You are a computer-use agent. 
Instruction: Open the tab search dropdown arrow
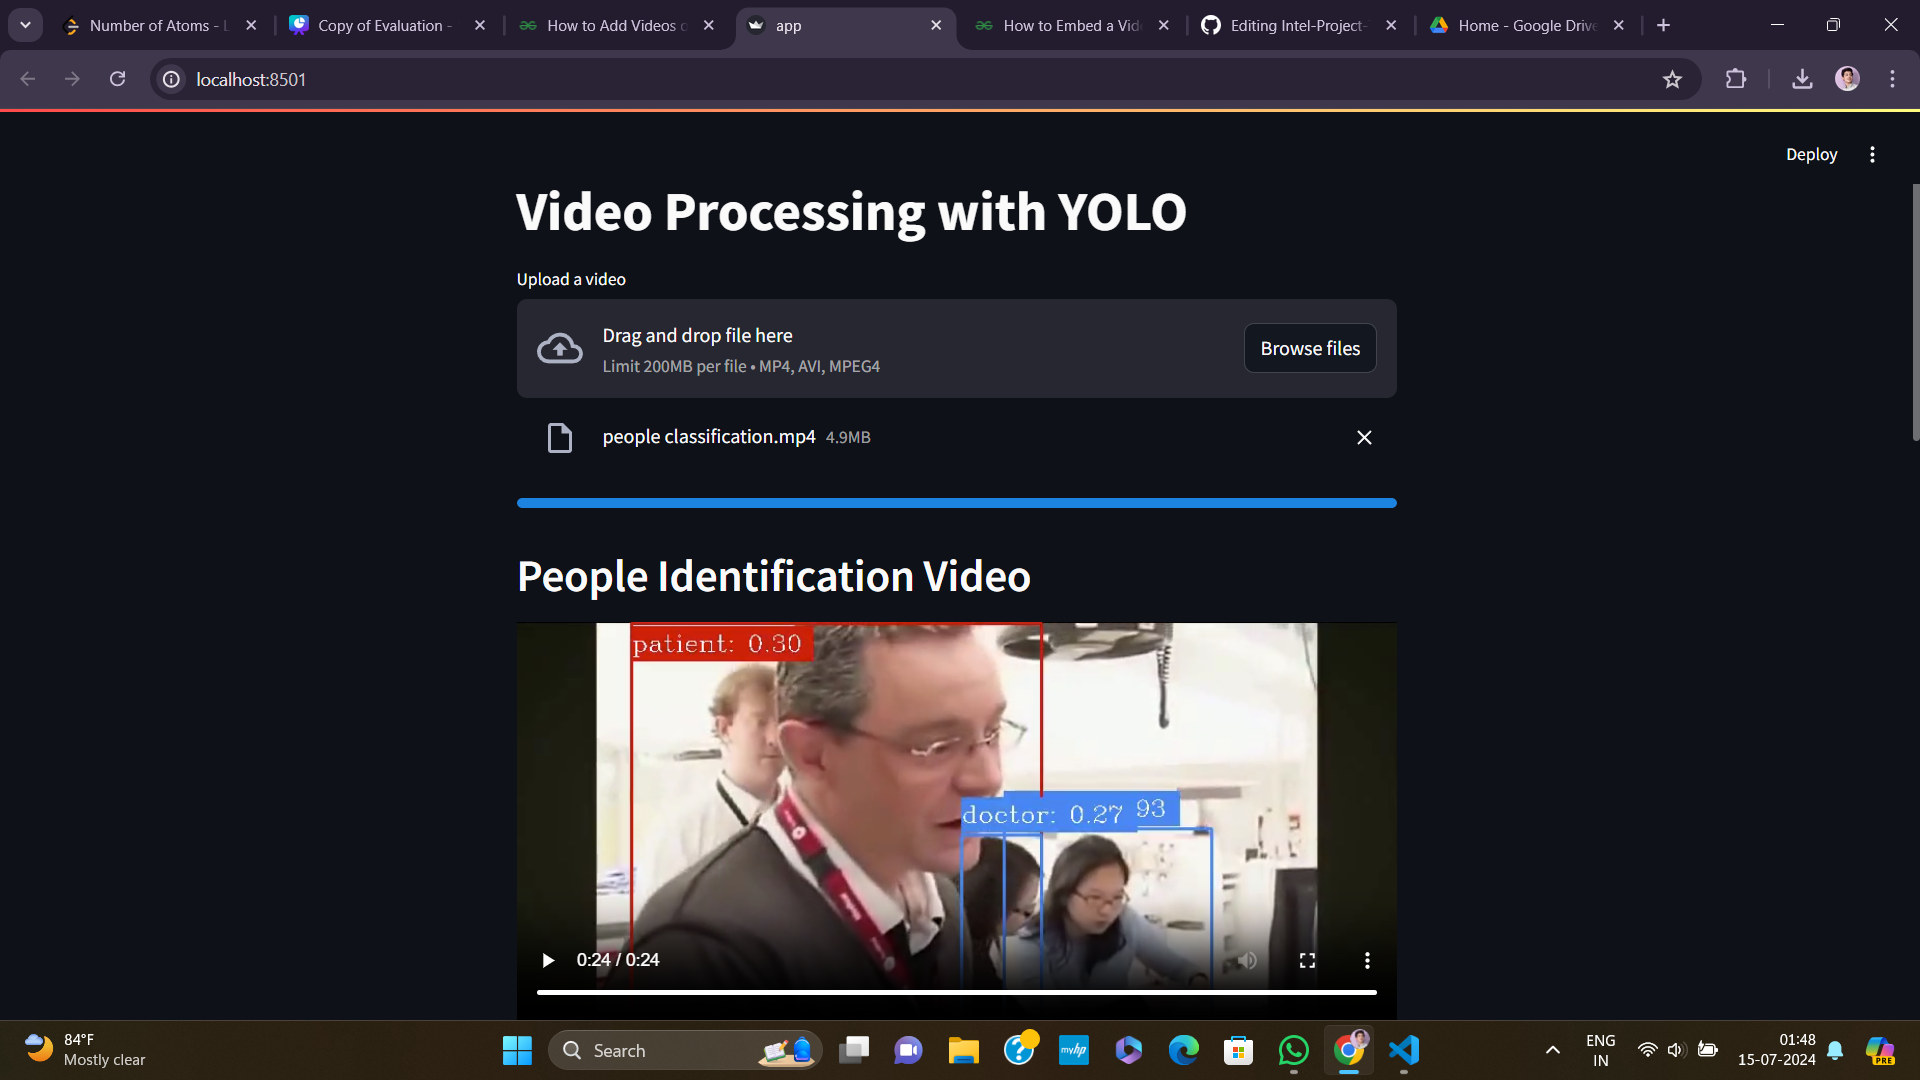[x=25, y=25]
